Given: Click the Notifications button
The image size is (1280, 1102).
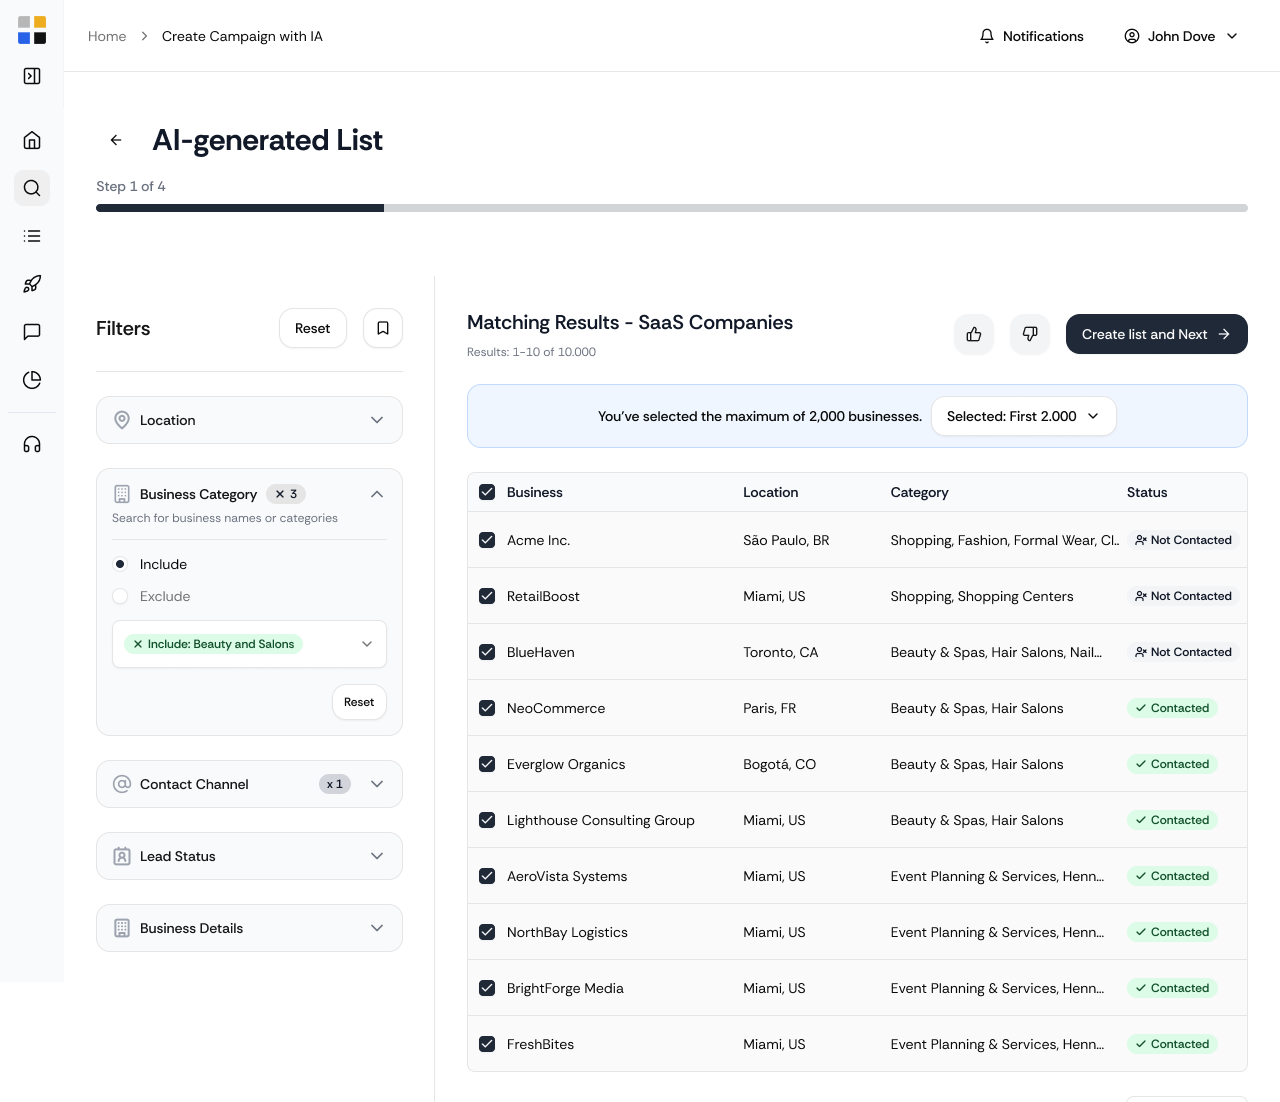Looking at the screenshot, I should [1031, 36].
